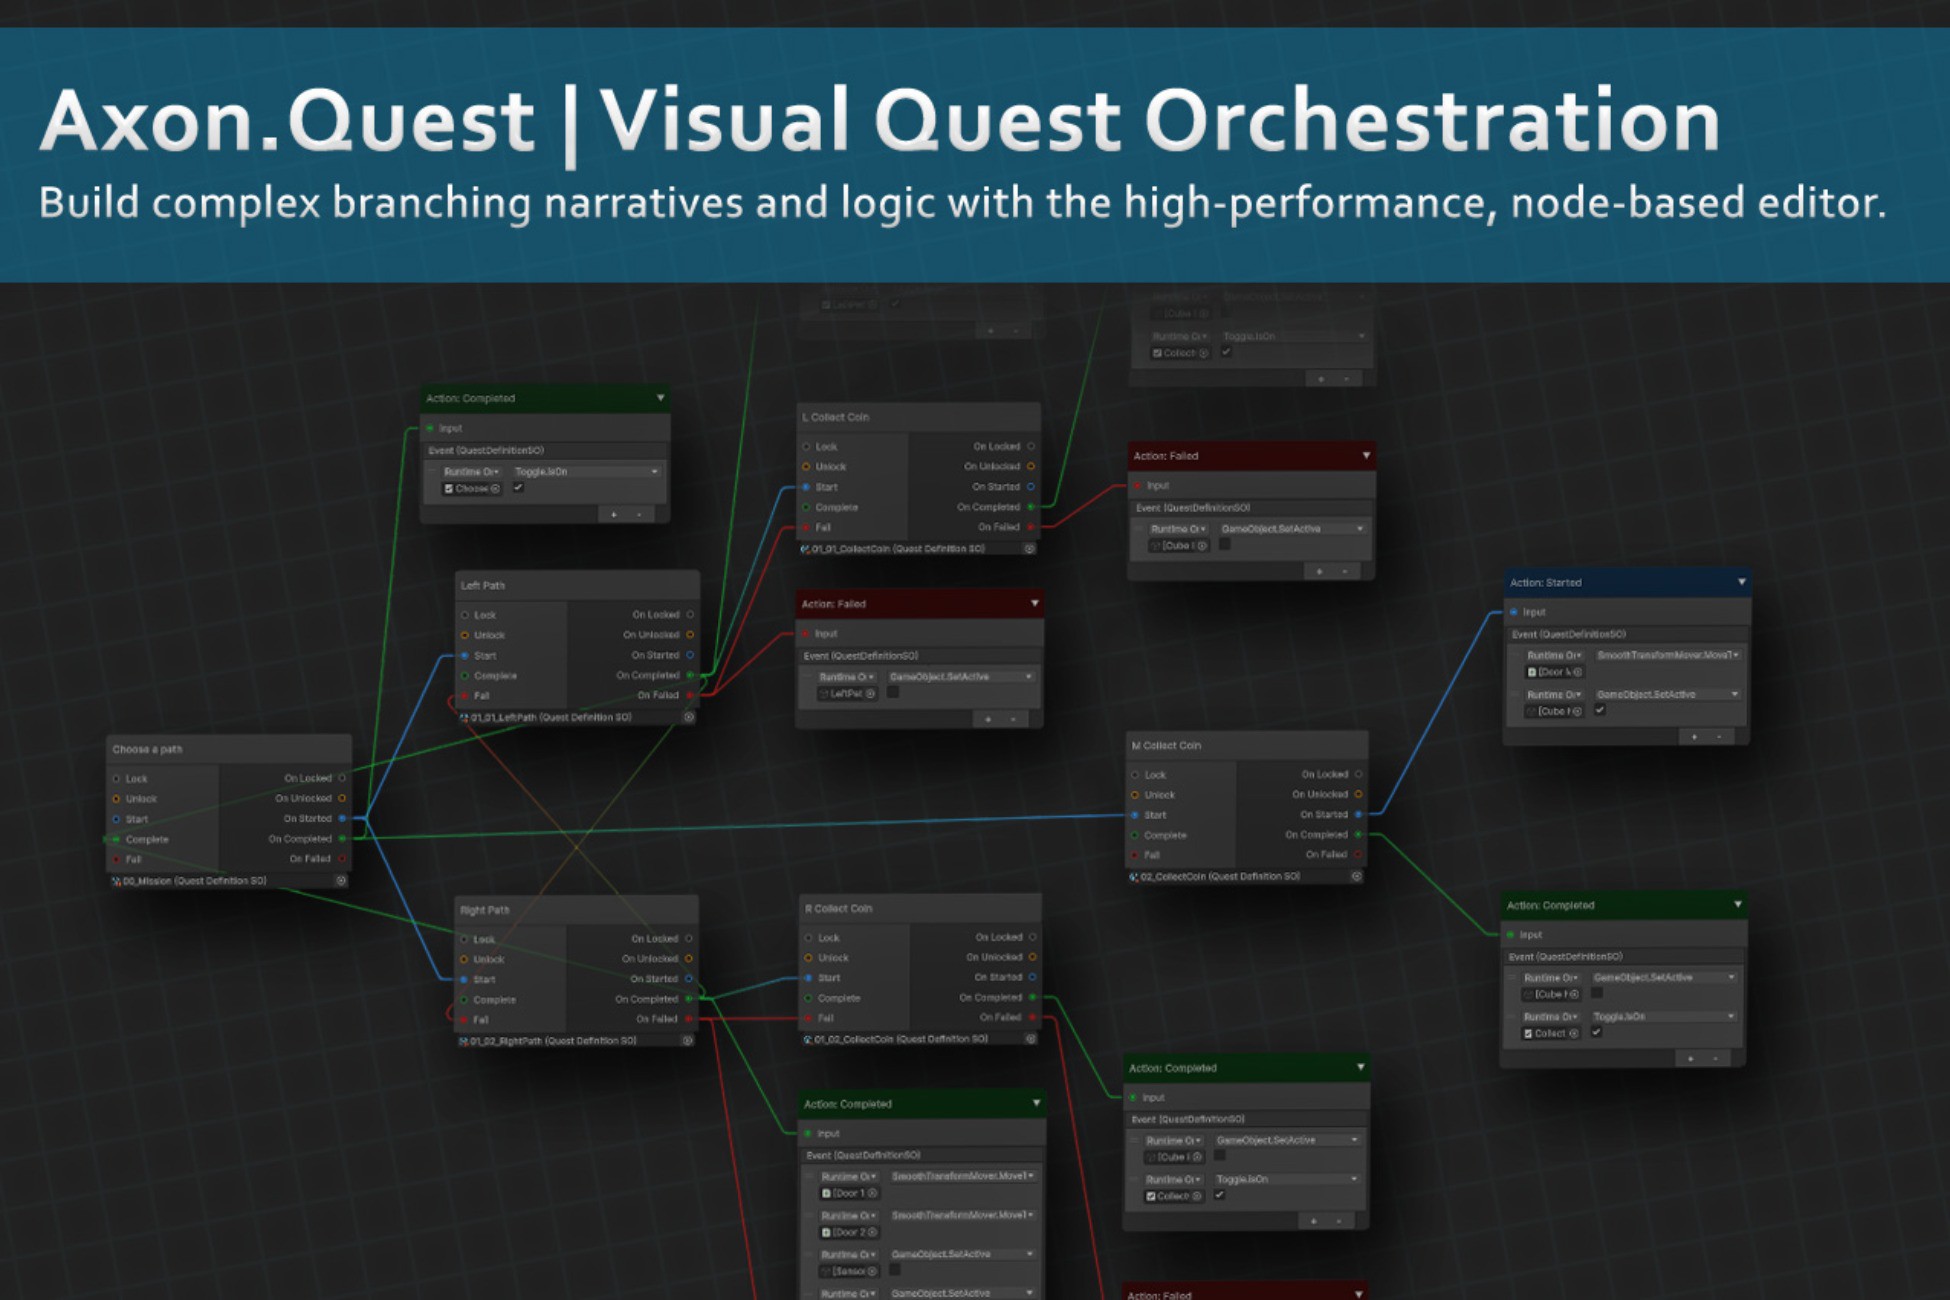Select the L Collect Coin node title
The image size is (1950, 1300).
(x=836, y=417)
